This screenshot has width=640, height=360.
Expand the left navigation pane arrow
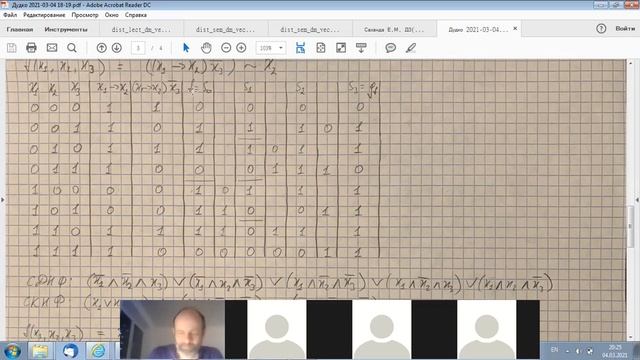point(2,200)
